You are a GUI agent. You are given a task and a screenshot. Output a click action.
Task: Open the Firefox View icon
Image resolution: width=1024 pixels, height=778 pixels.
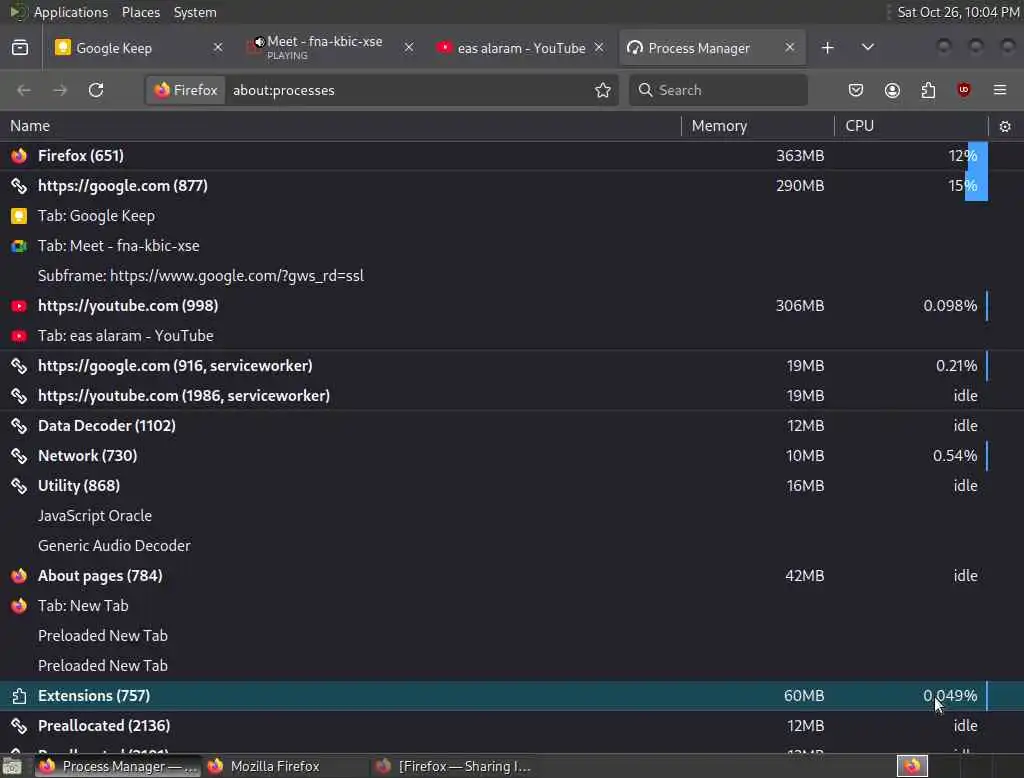pyautogui.click(x=20, y=48)
